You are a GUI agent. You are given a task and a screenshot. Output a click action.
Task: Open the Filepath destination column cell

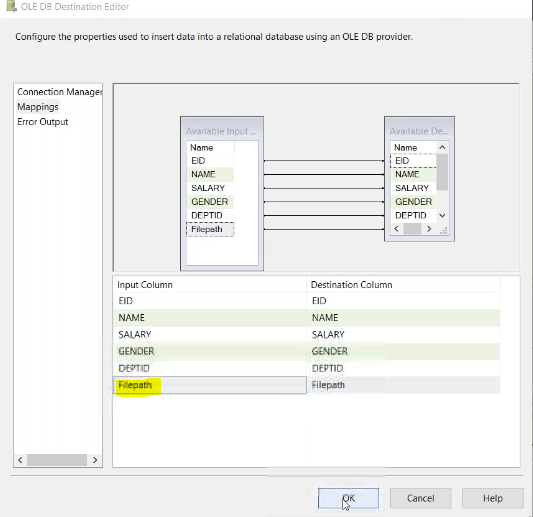(x=403, y=385)
